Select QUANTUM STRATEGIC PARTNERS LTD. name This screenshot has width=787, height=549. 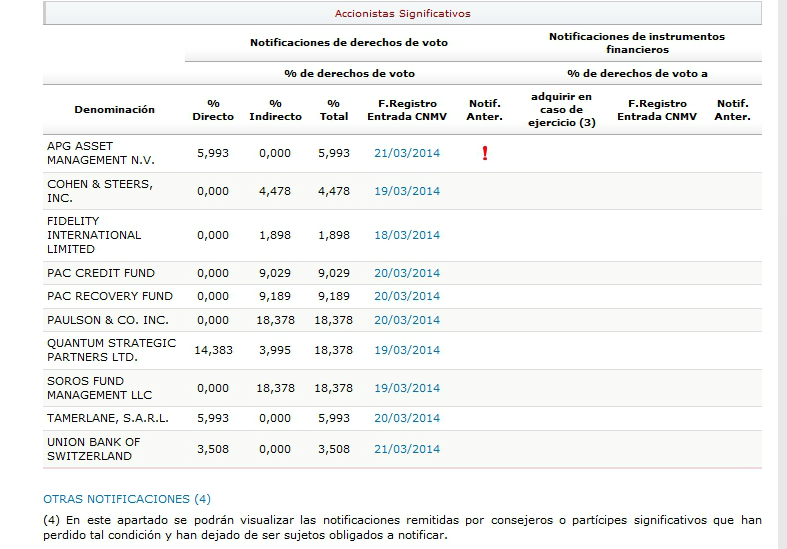click(111, 350)
